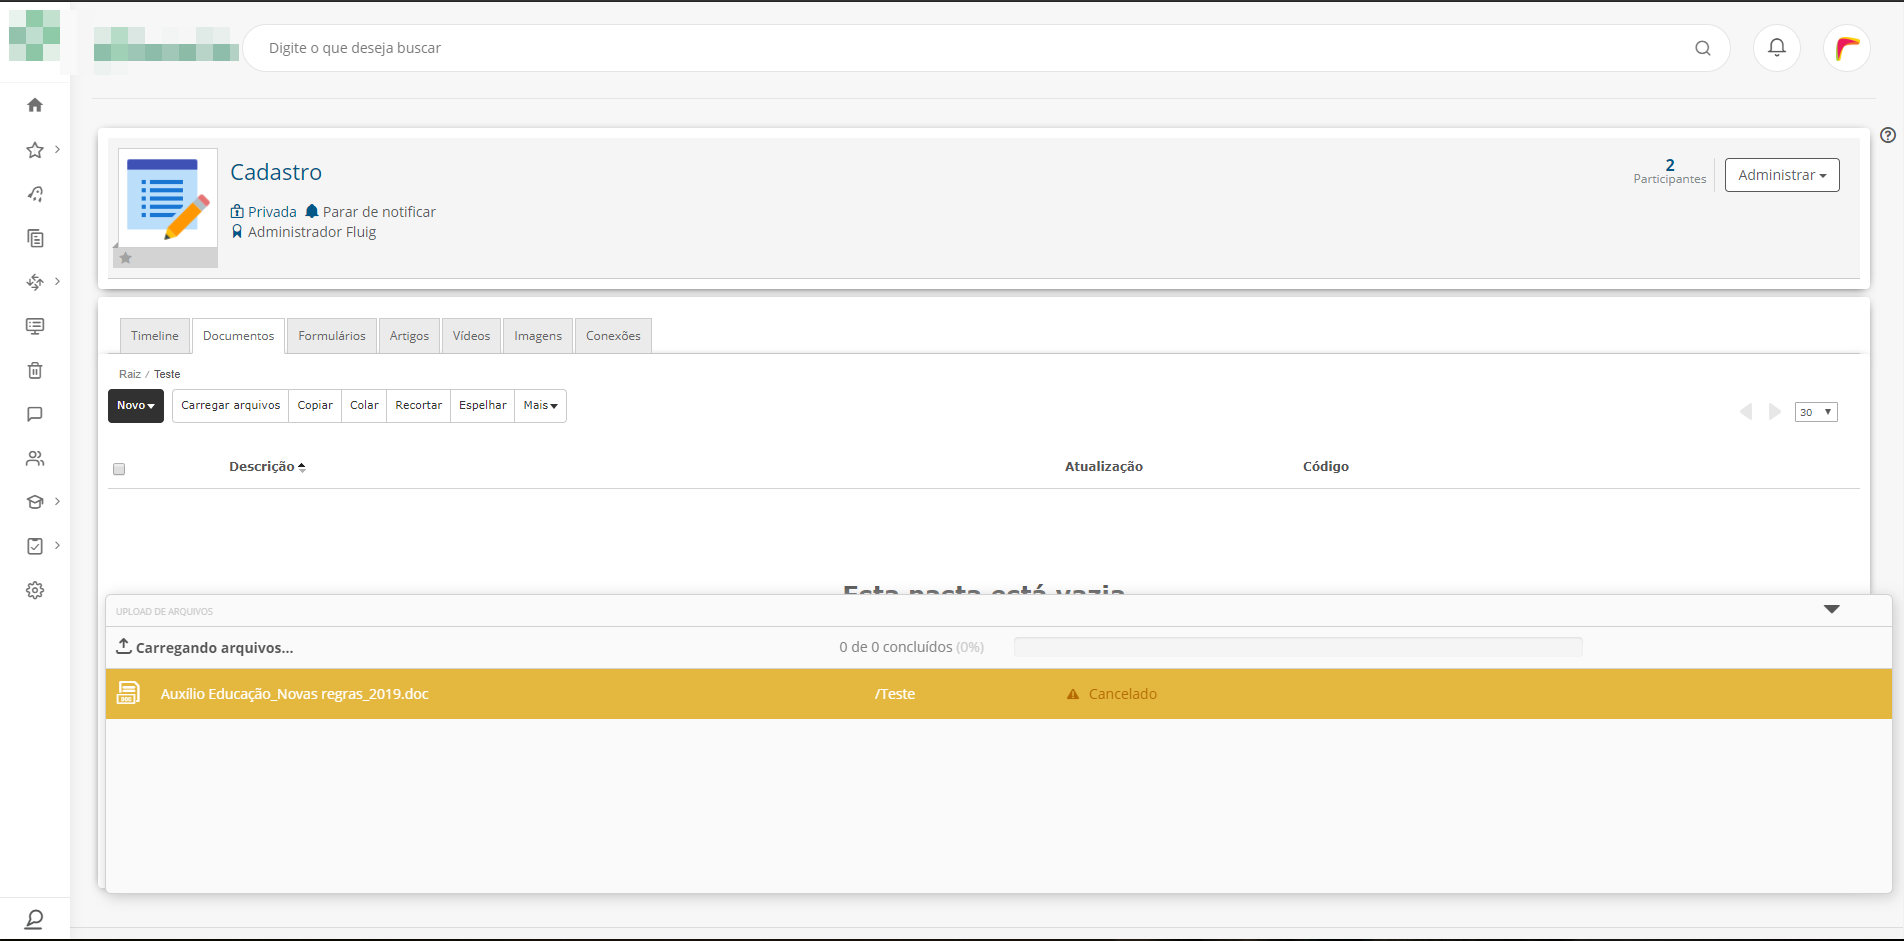The height and width of the screenshot is (941, 1904).
Task: Select the Auxílio Educação_Novas regras_2019.doc row
Action: tap(998, 694)
